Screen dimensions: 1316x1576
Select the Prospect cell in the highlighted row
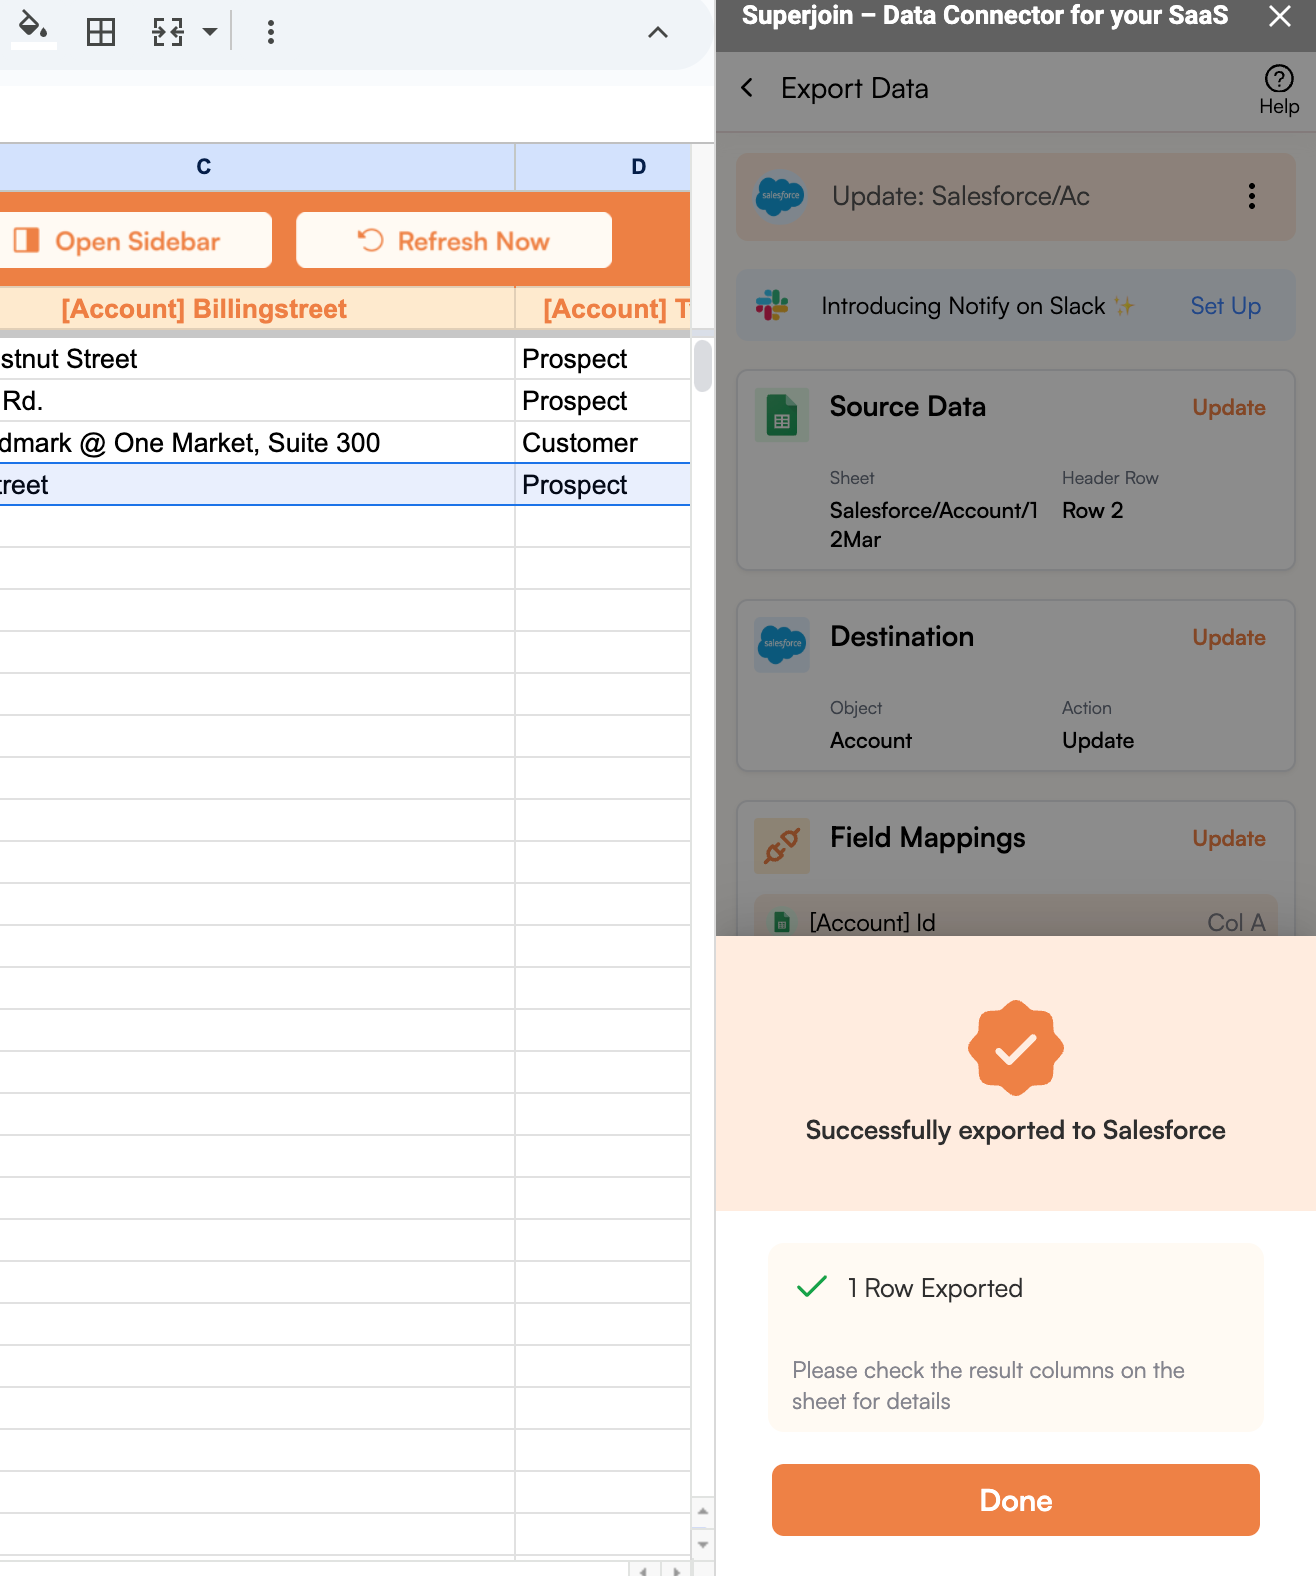pos(603,485)
